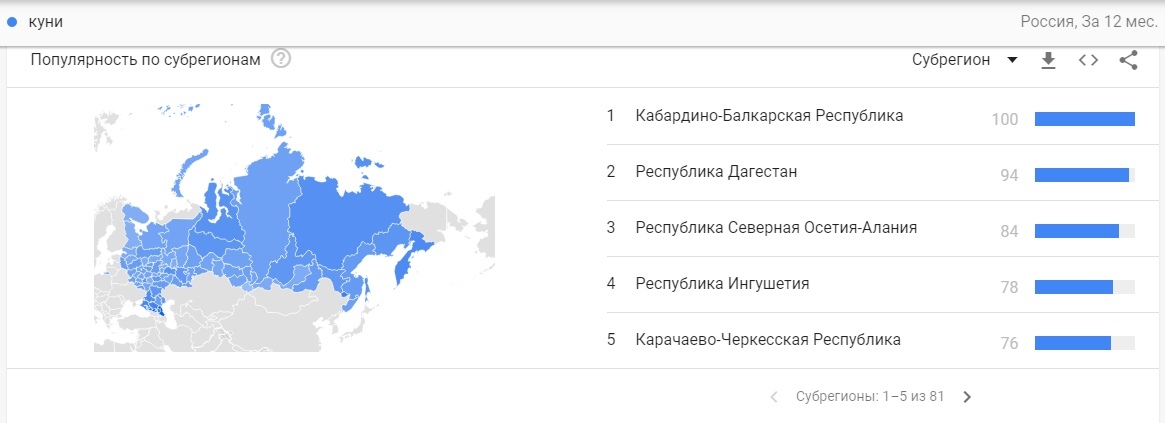
Task: Select Республика Дагестан in the list
Action: click(x=716, y=172)
